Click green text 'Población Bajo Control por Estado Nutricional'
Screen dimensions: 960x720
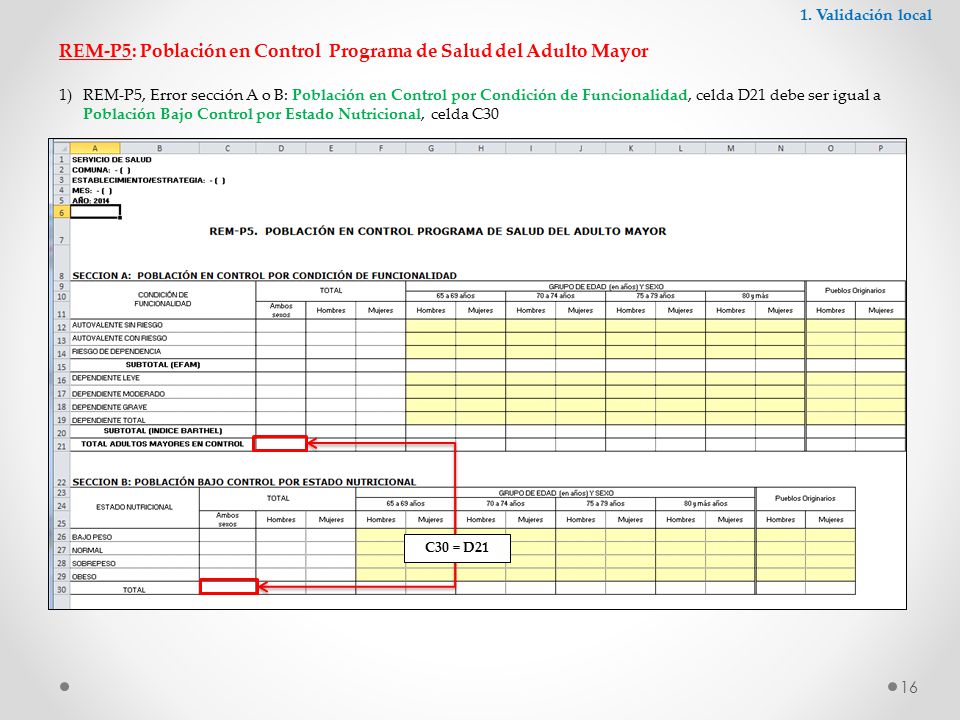[252, 114]
